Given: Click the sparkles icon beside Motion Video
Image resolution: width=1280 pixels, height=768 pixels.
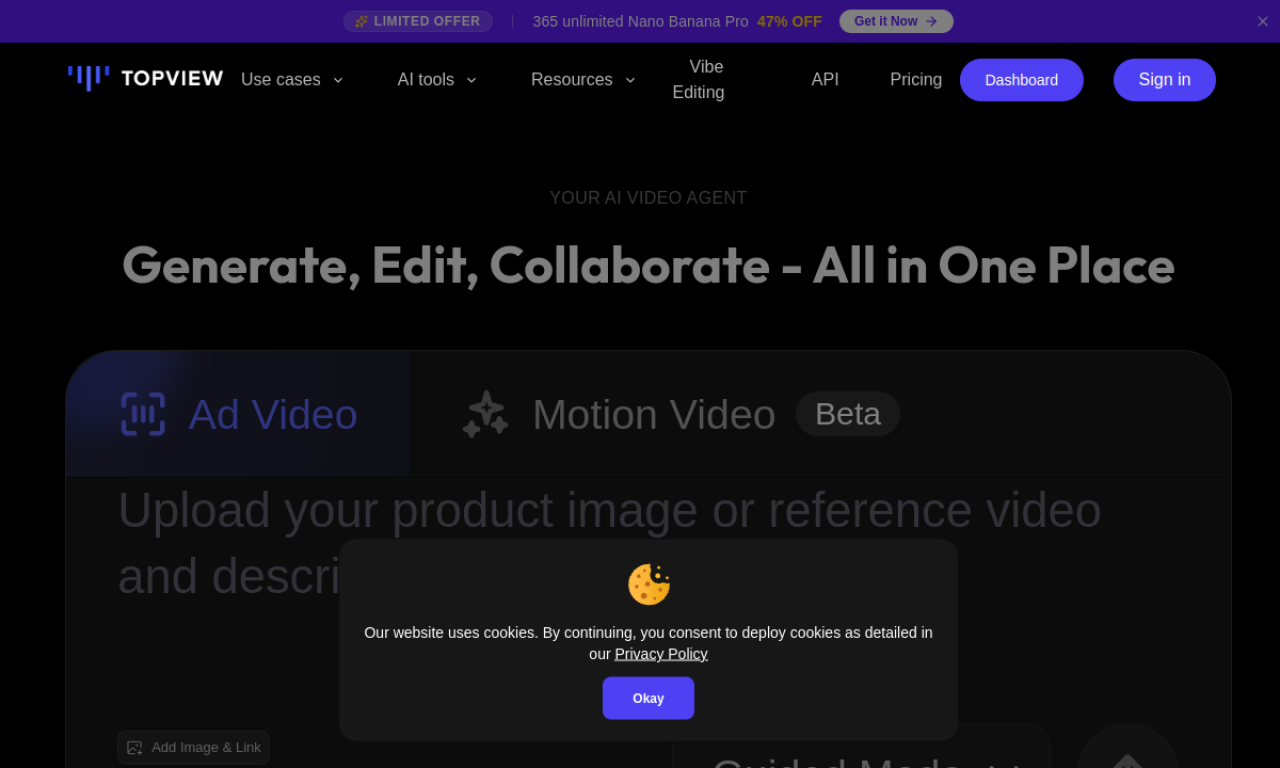Looking at the screenshot, I should point(485,413).
